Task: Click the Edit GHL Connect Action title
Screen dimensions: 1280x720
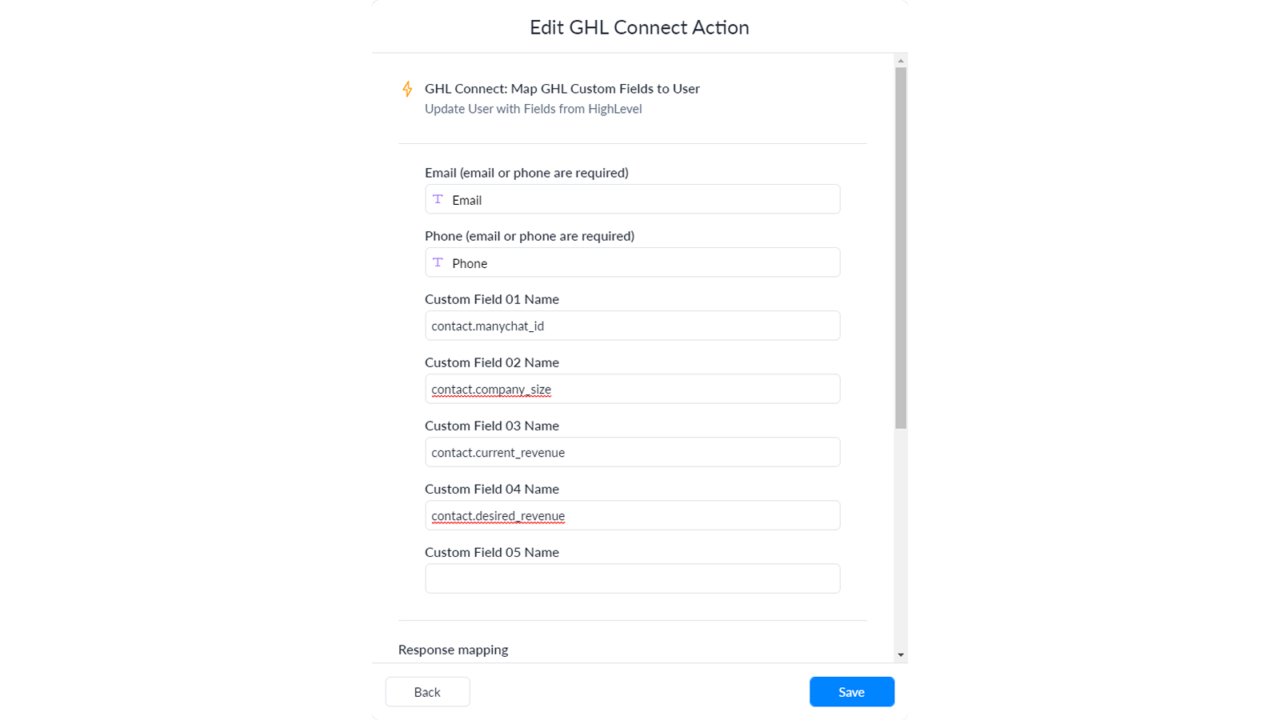Action: coord(639,27)
